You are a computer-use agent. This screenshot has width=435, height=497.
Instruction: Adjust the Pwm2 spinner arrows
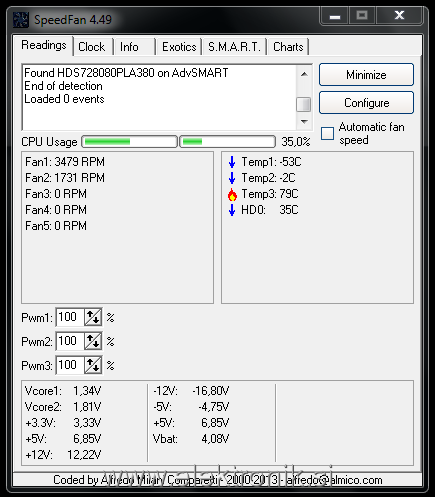(x=93, y=341)
